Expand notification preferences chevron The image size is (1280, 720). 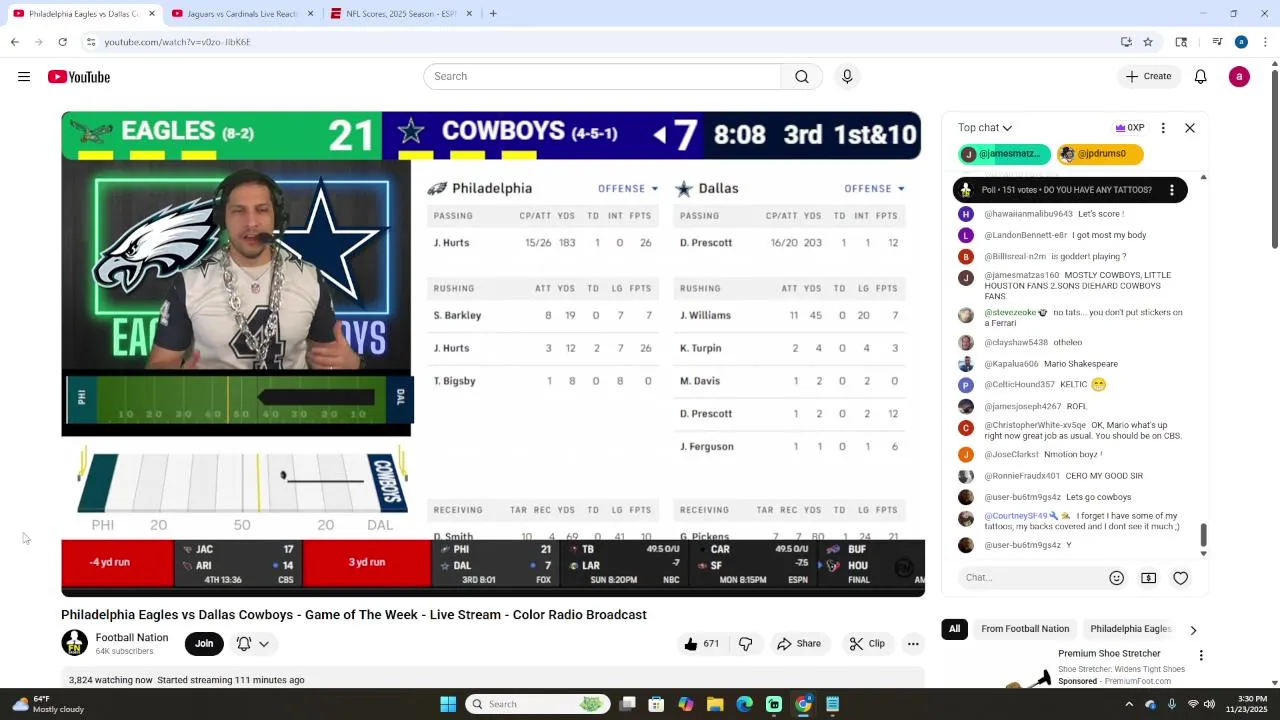pyautogui.click(x=264, y=644)
